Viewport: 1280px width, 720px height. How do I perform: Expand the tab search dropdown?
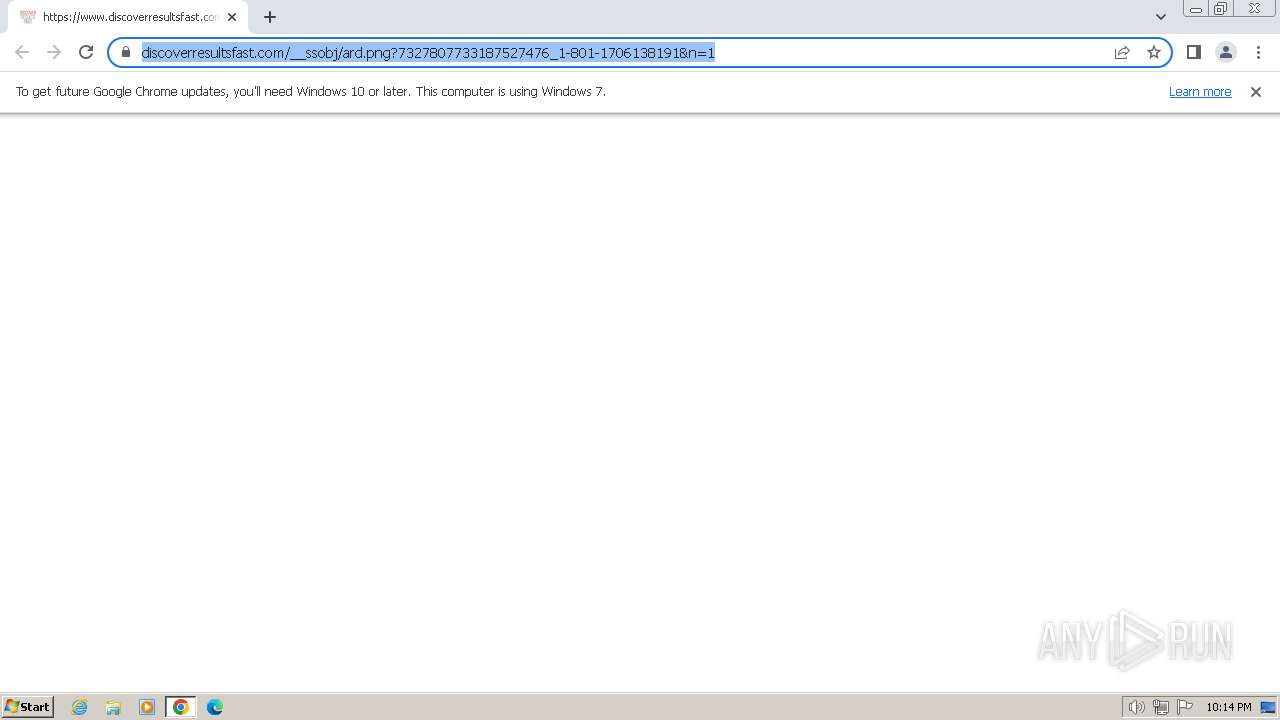(1161, 17)
